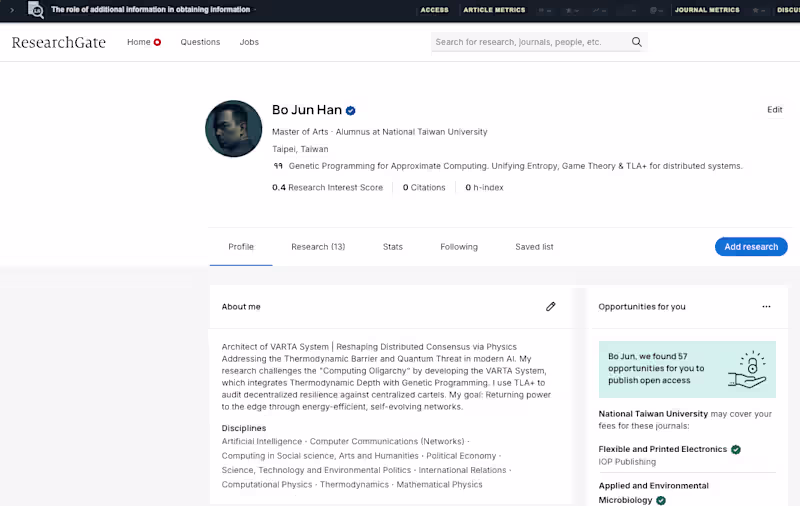800x506 pixels.
Task: Edit About me with pencil icon
Action: [x=551, y=307]
